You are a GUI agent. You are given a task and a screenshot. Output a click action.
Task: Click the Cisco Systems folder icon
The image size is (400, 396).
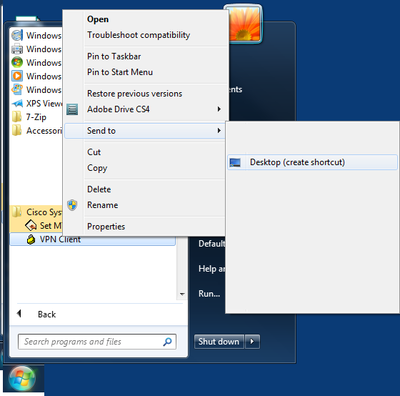point(17,212)
